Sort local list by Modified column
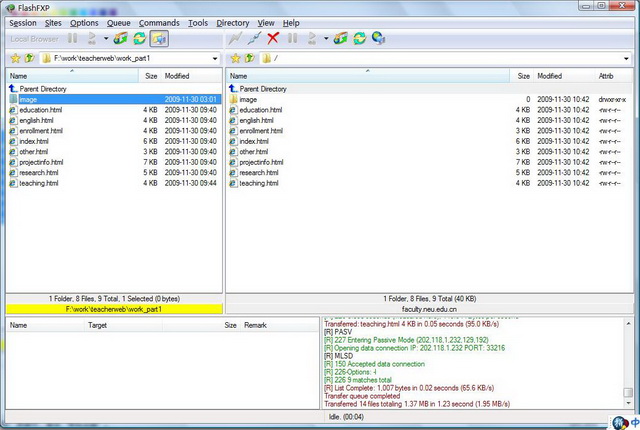This screenshot has height=430, width=640. point(191,76)
